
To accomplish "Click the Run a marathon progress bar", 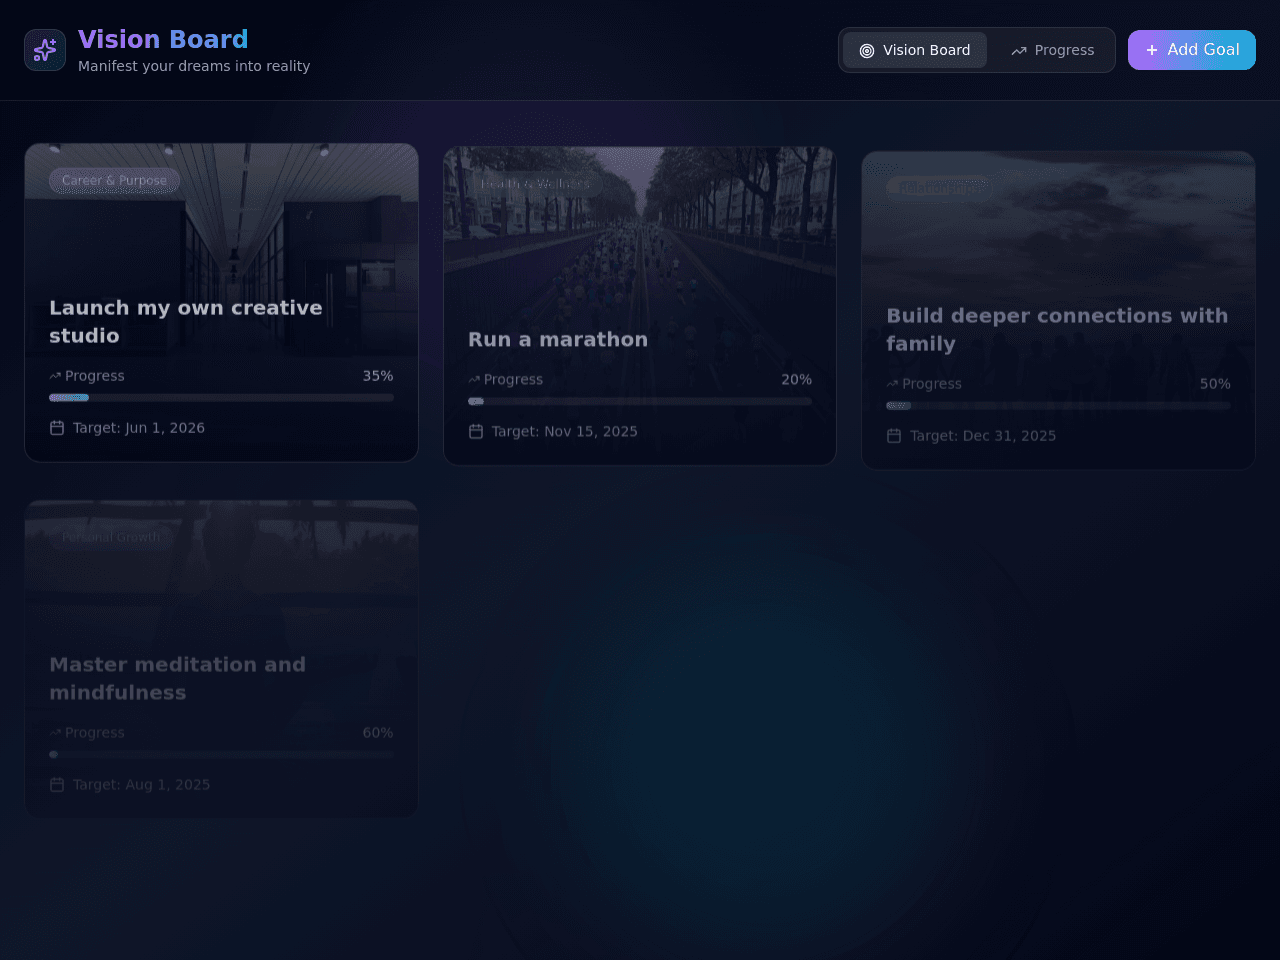I will [640, 402].
